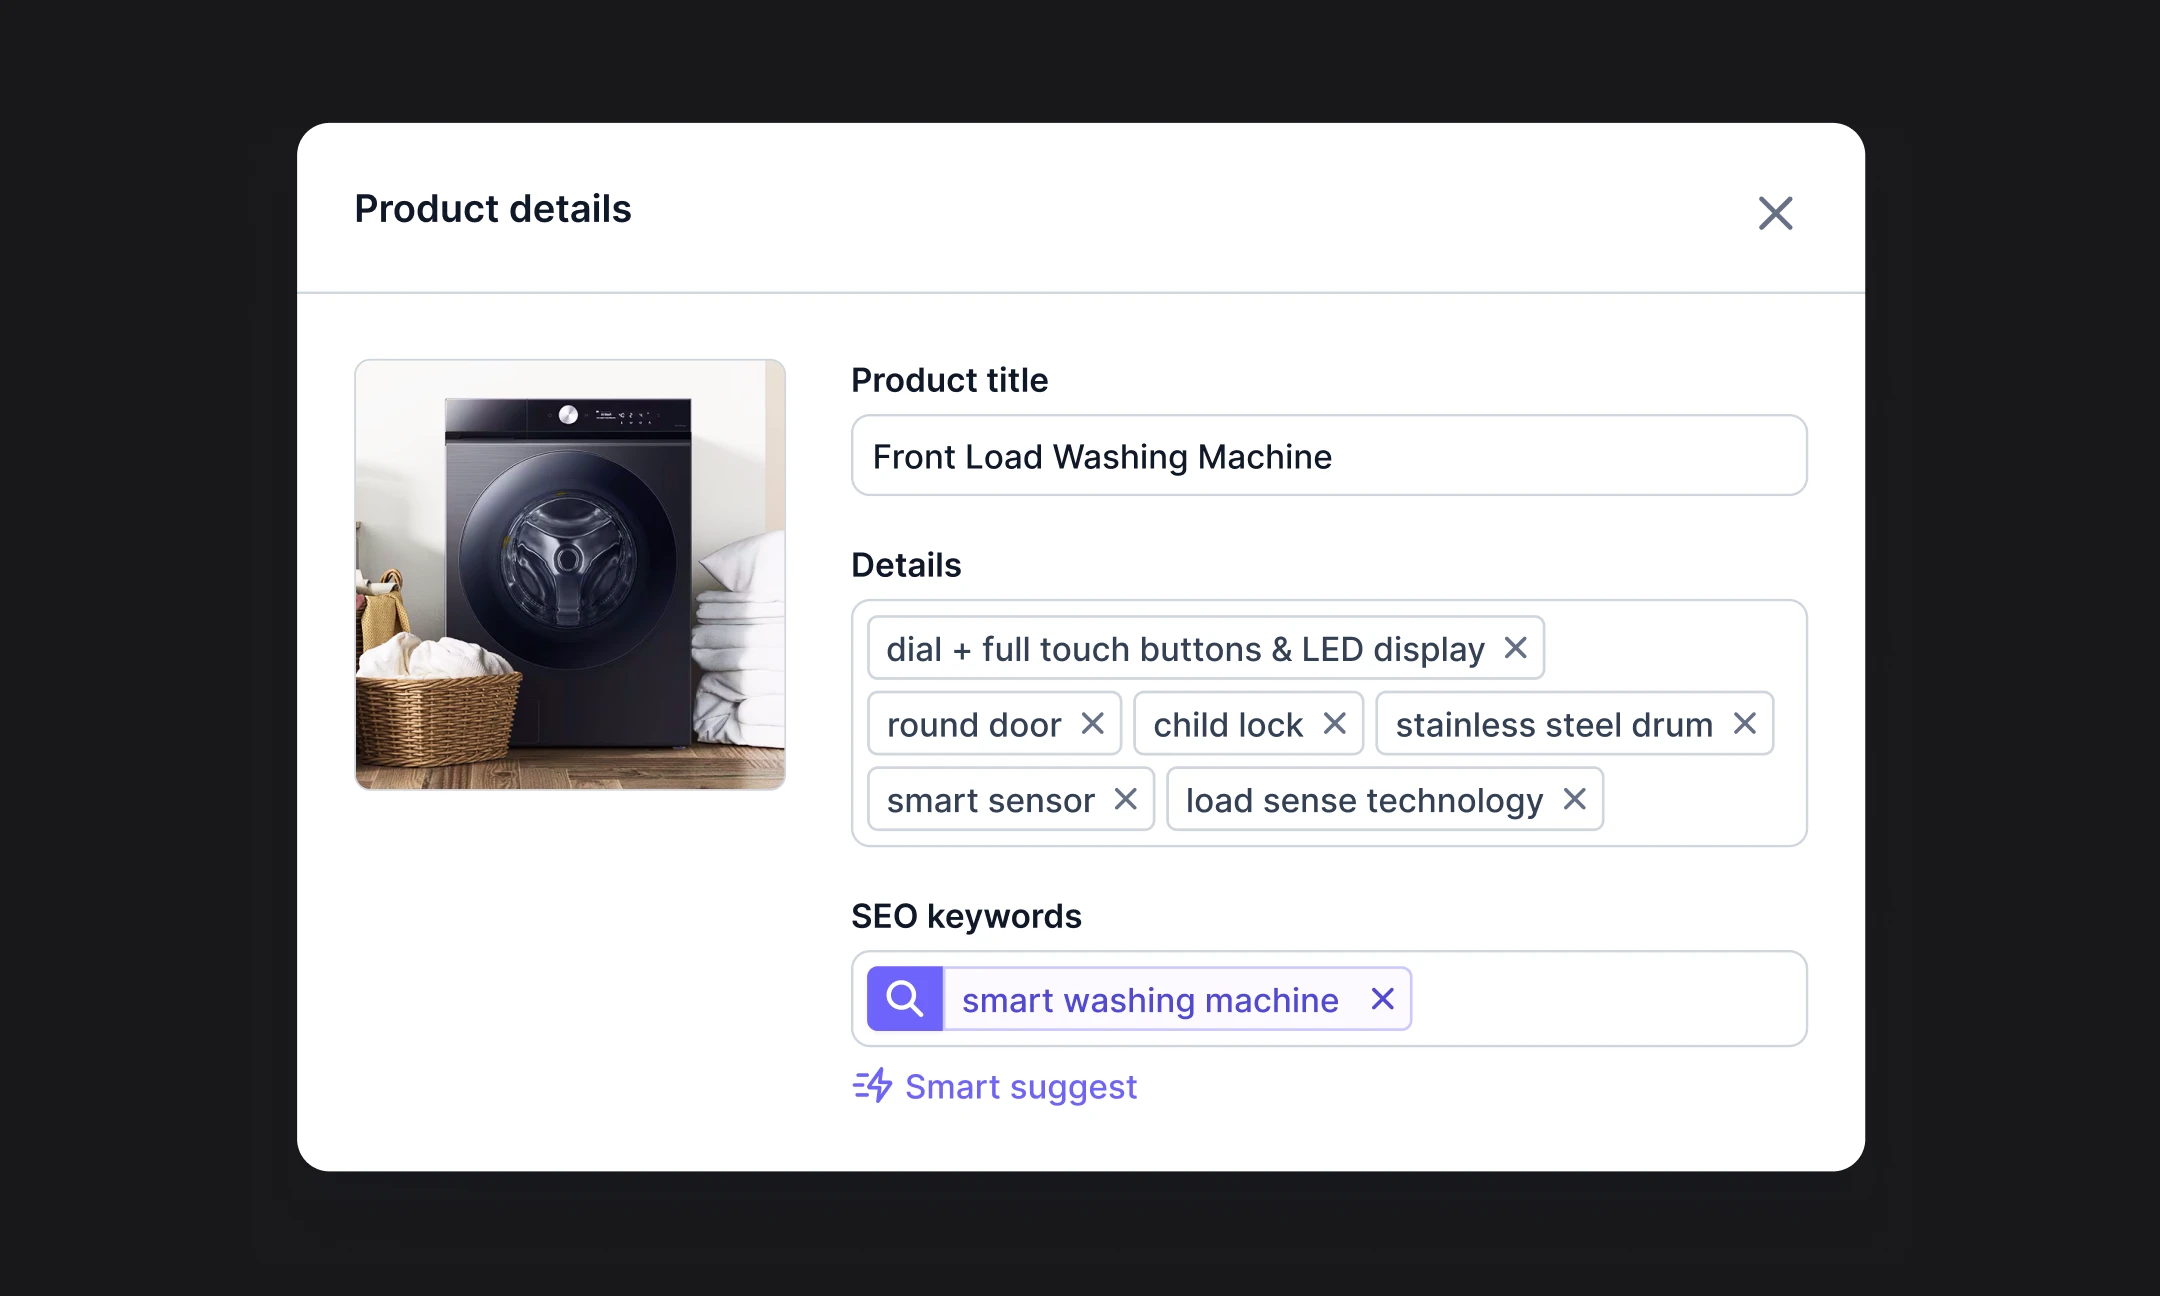This screenshot has height=1296, width=2160.
Task: Remove the 'dial + full touch buttons' tag
Action: click(1515, 648)
